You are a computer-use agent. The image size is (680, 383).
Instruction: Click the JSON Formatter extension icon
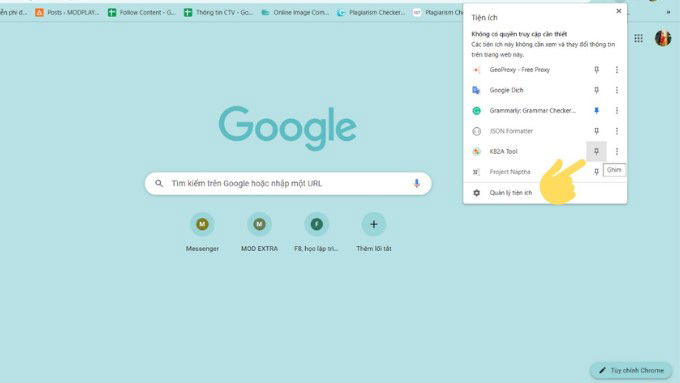(x=477, y=131)
